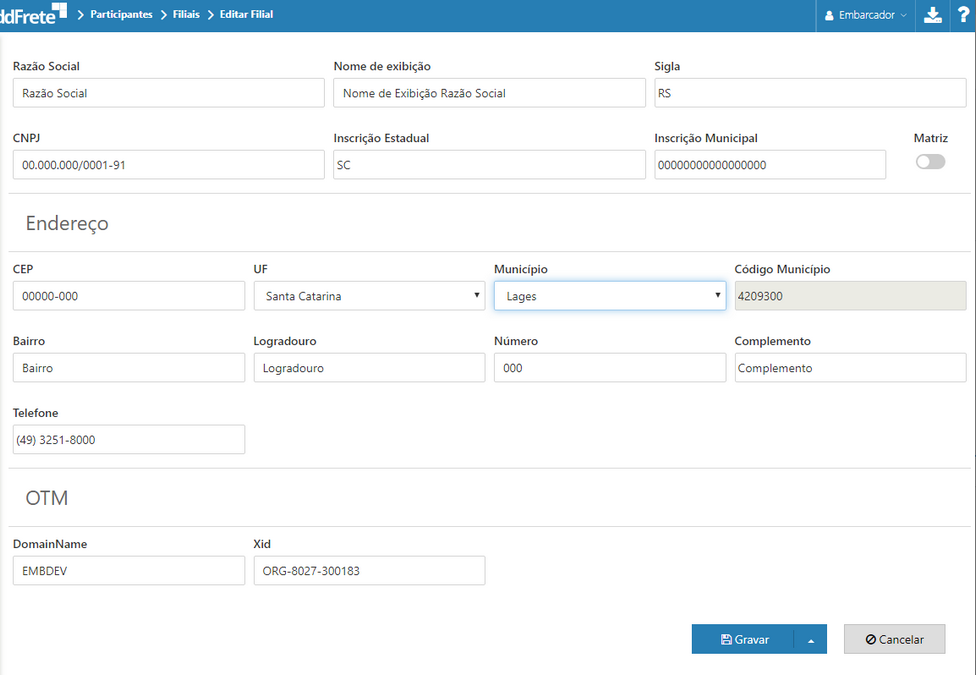
Task: Open help via question mark icon
Action: tap(963, 15)
